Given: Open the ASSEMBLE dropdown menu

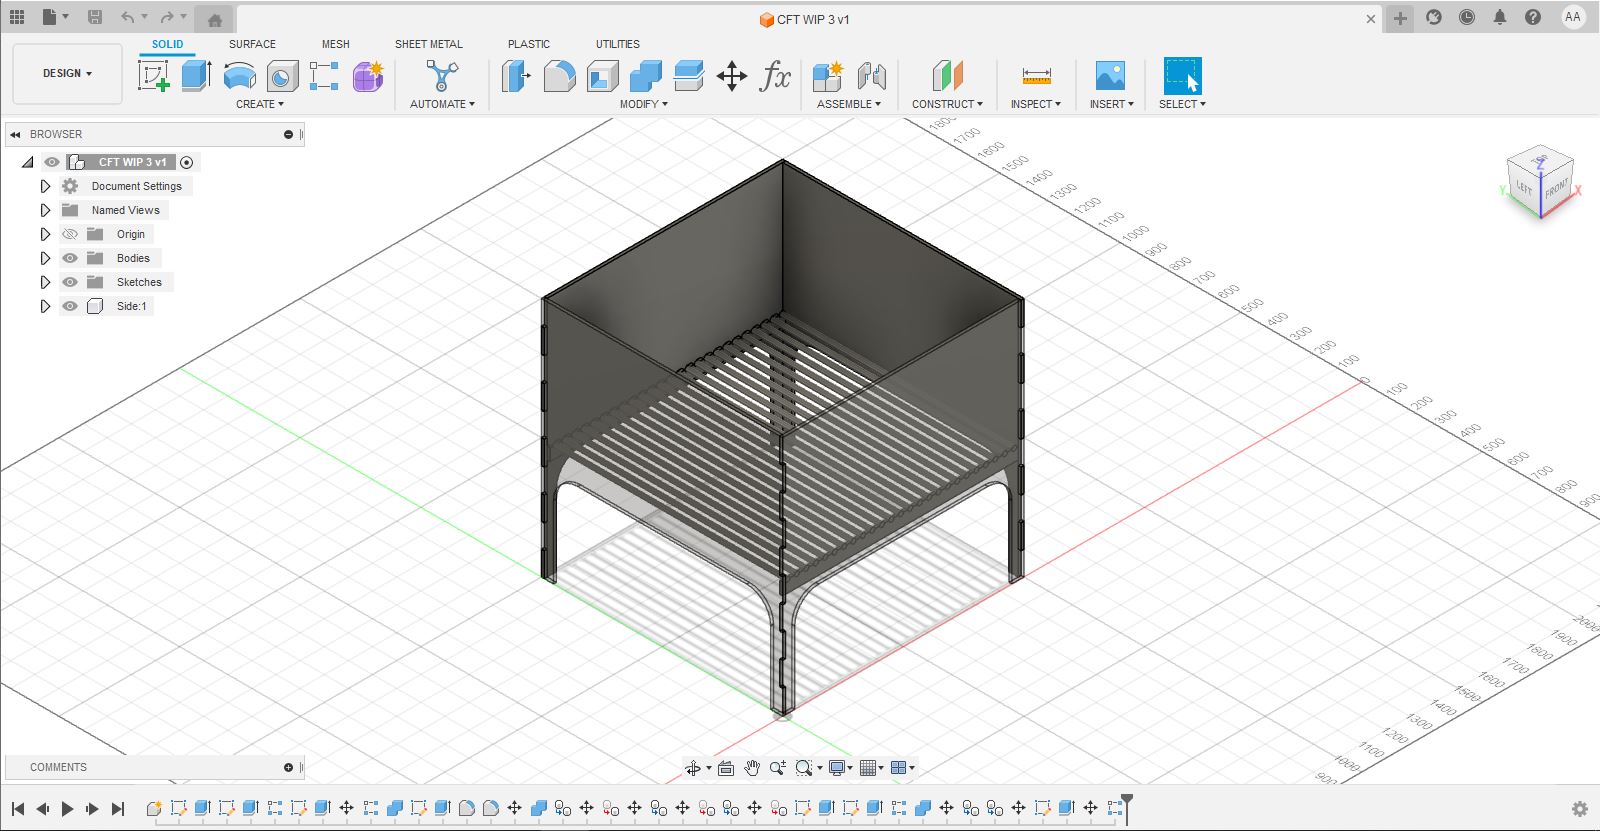Looking at the screenshot, I should [849, 104].
